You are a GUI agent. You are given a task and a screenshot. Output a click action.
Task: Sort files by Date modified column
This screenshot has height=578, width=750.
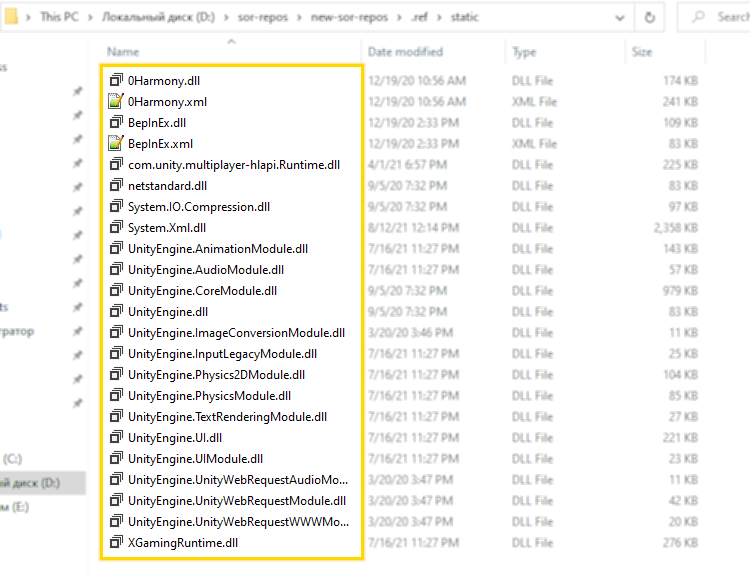[x=406, y=52]
